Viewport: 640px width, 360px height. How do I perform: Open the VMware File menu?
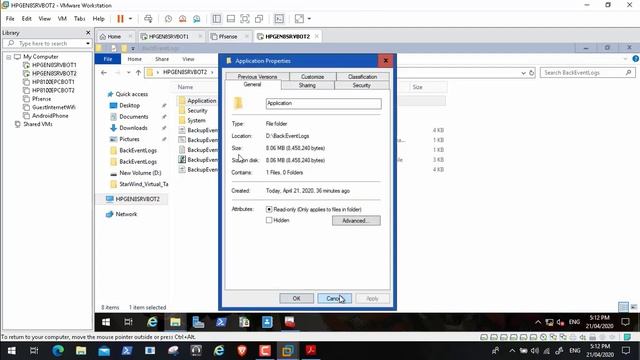10,19
